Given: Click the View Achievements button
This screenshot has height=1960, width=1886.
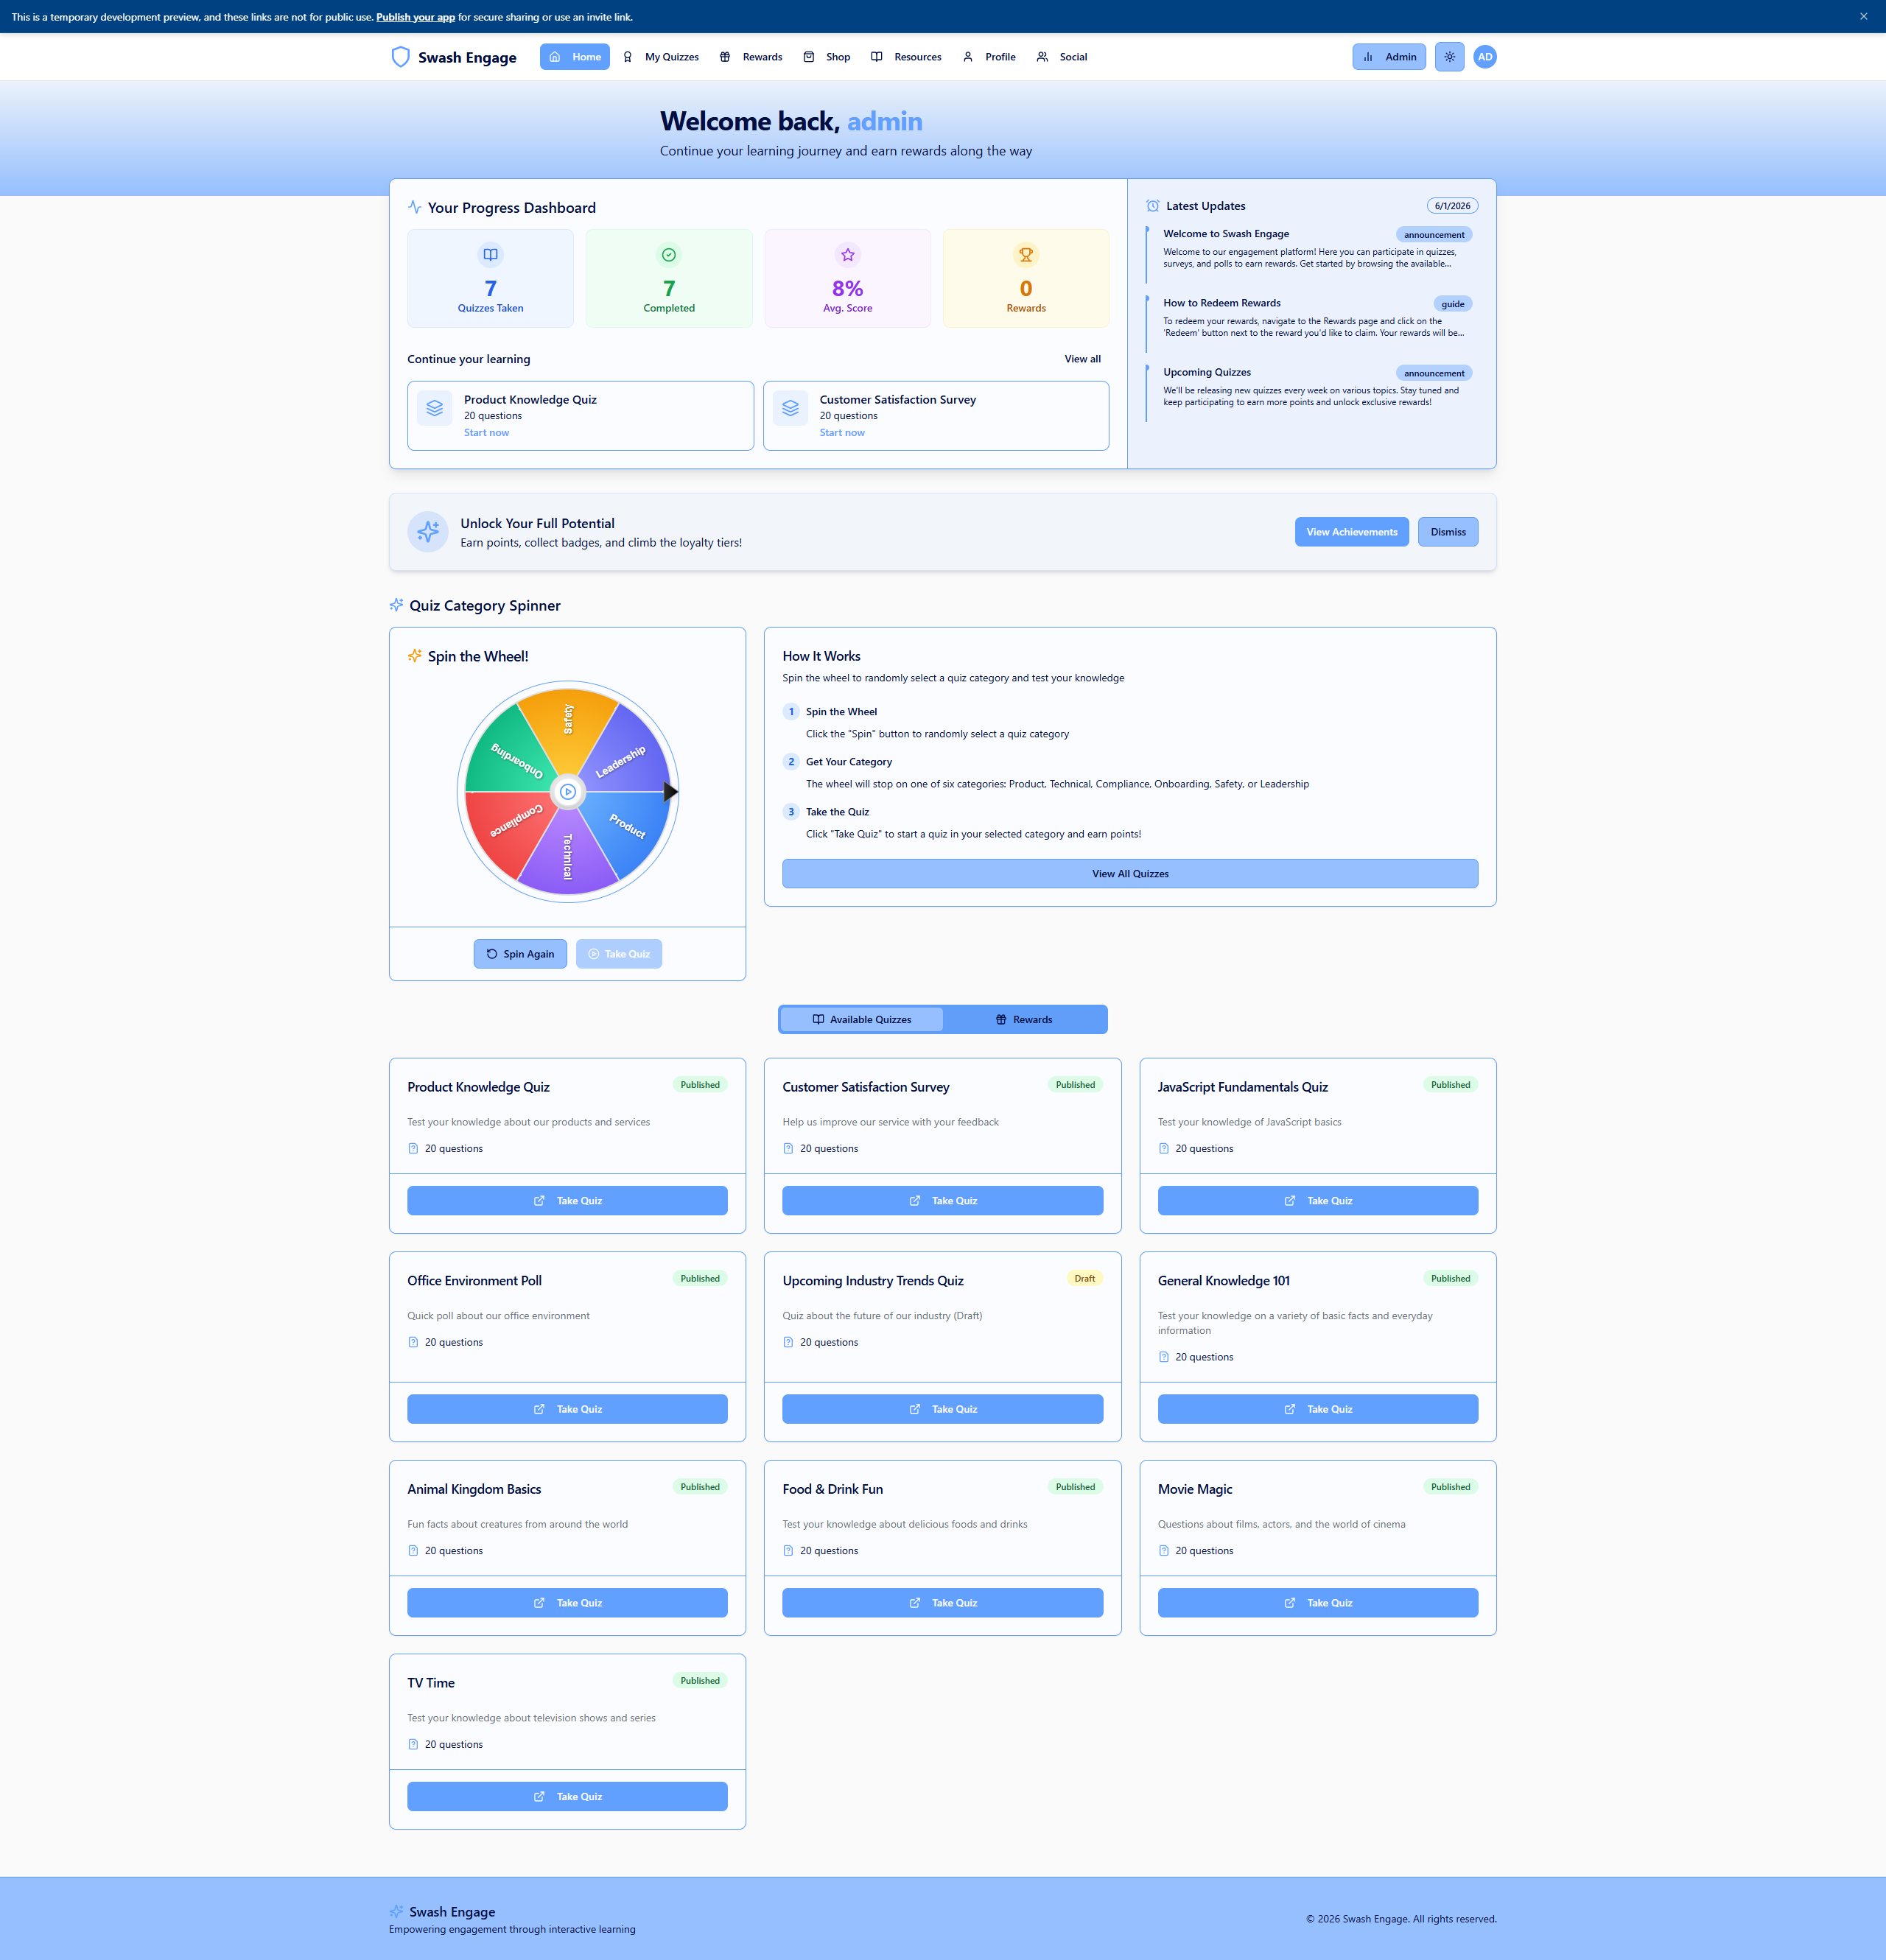Looking at the screenshot, I should [1351, 532].
